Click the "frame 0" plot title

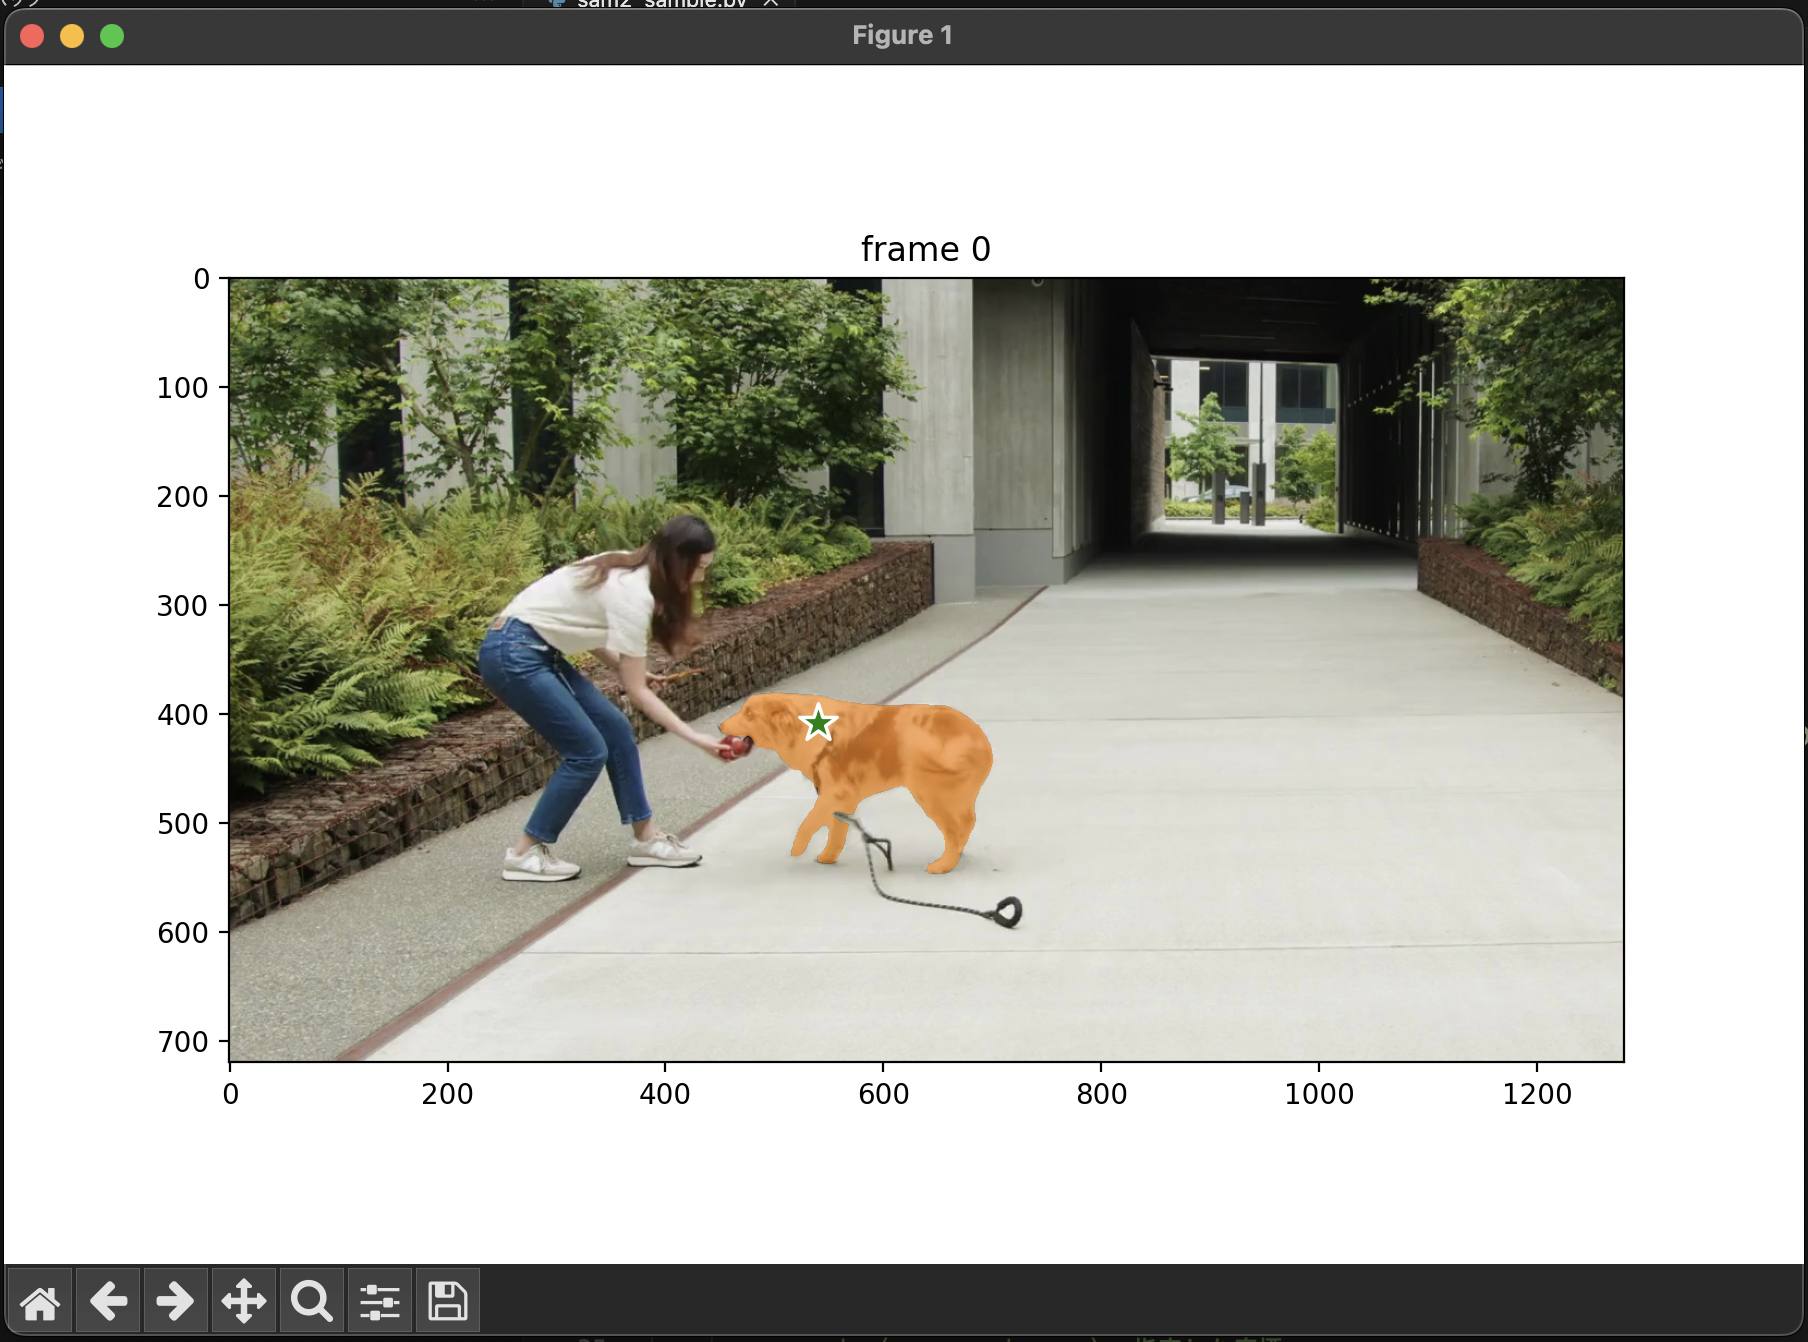tap(925, 249)
